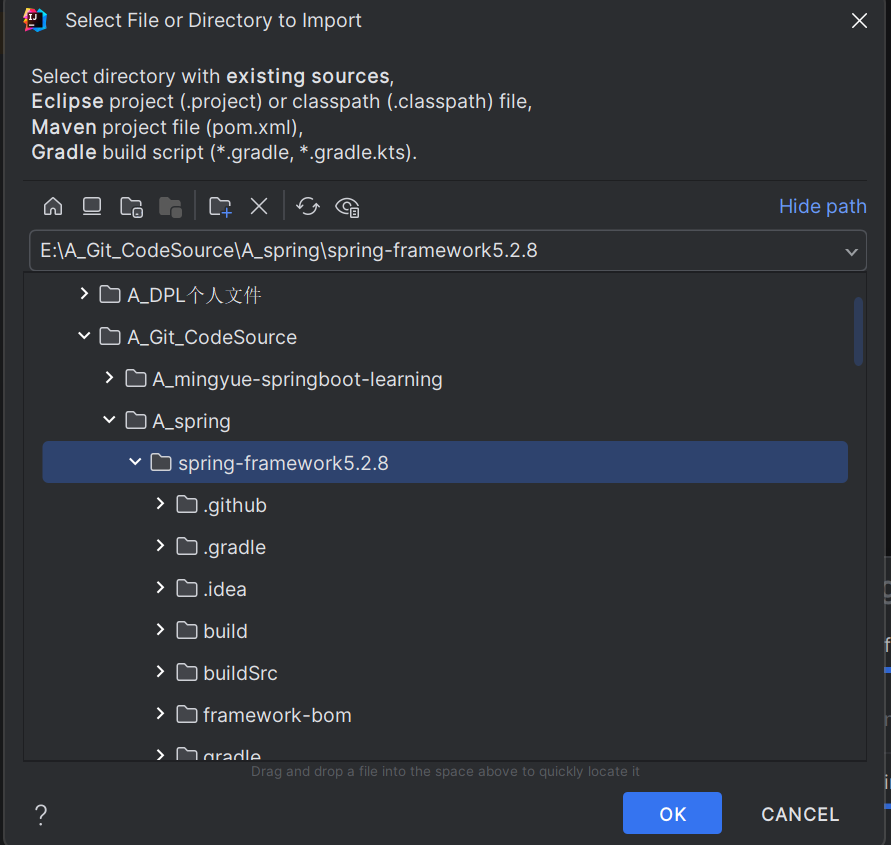Select the build directory

[445, 631]
